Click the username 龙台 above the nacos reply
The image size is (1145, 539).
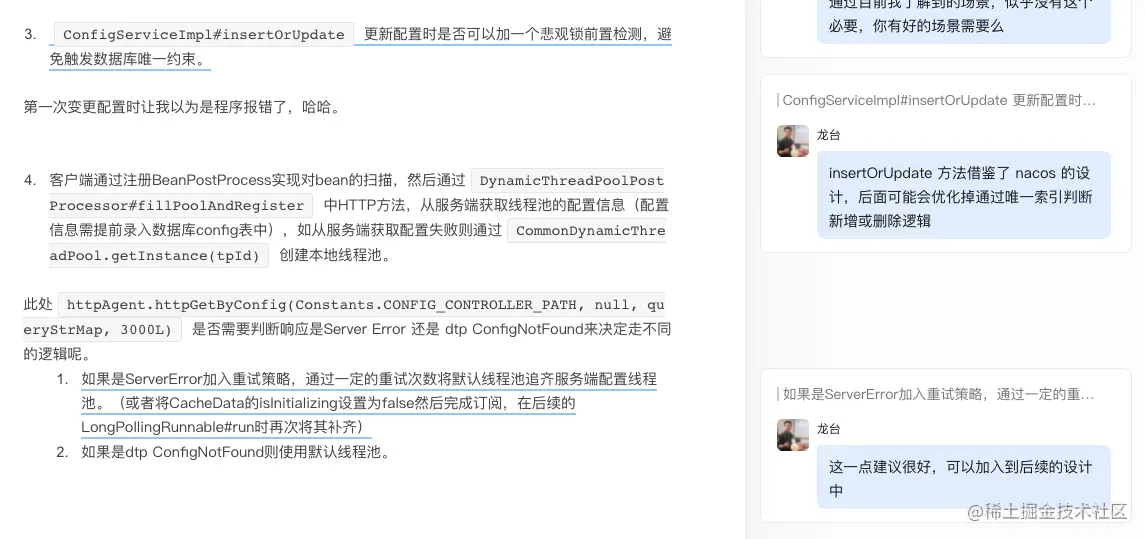828,136
